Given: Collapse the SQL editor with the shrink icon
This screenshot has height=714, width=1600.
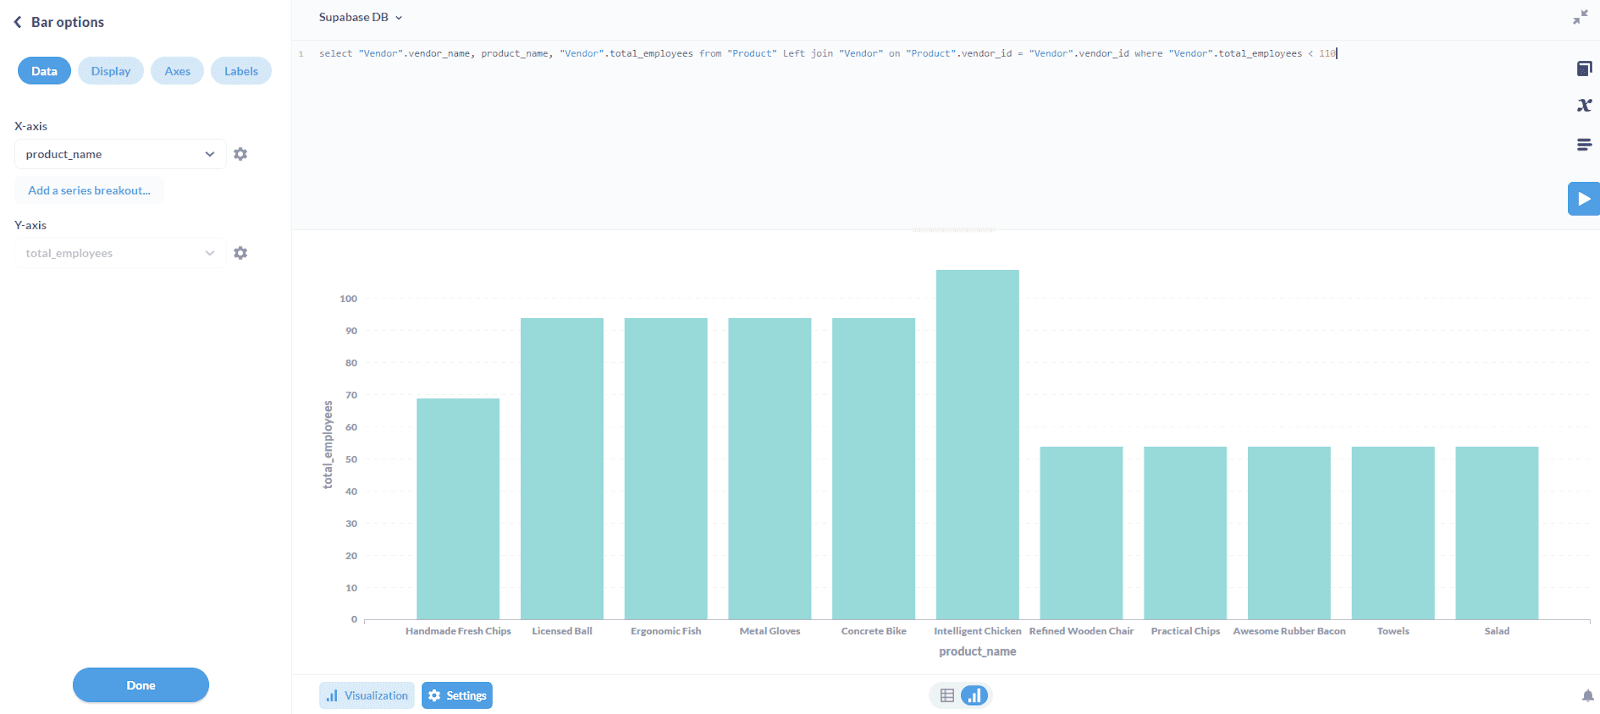Looking at the screenshot, I should pos(1580,17).
